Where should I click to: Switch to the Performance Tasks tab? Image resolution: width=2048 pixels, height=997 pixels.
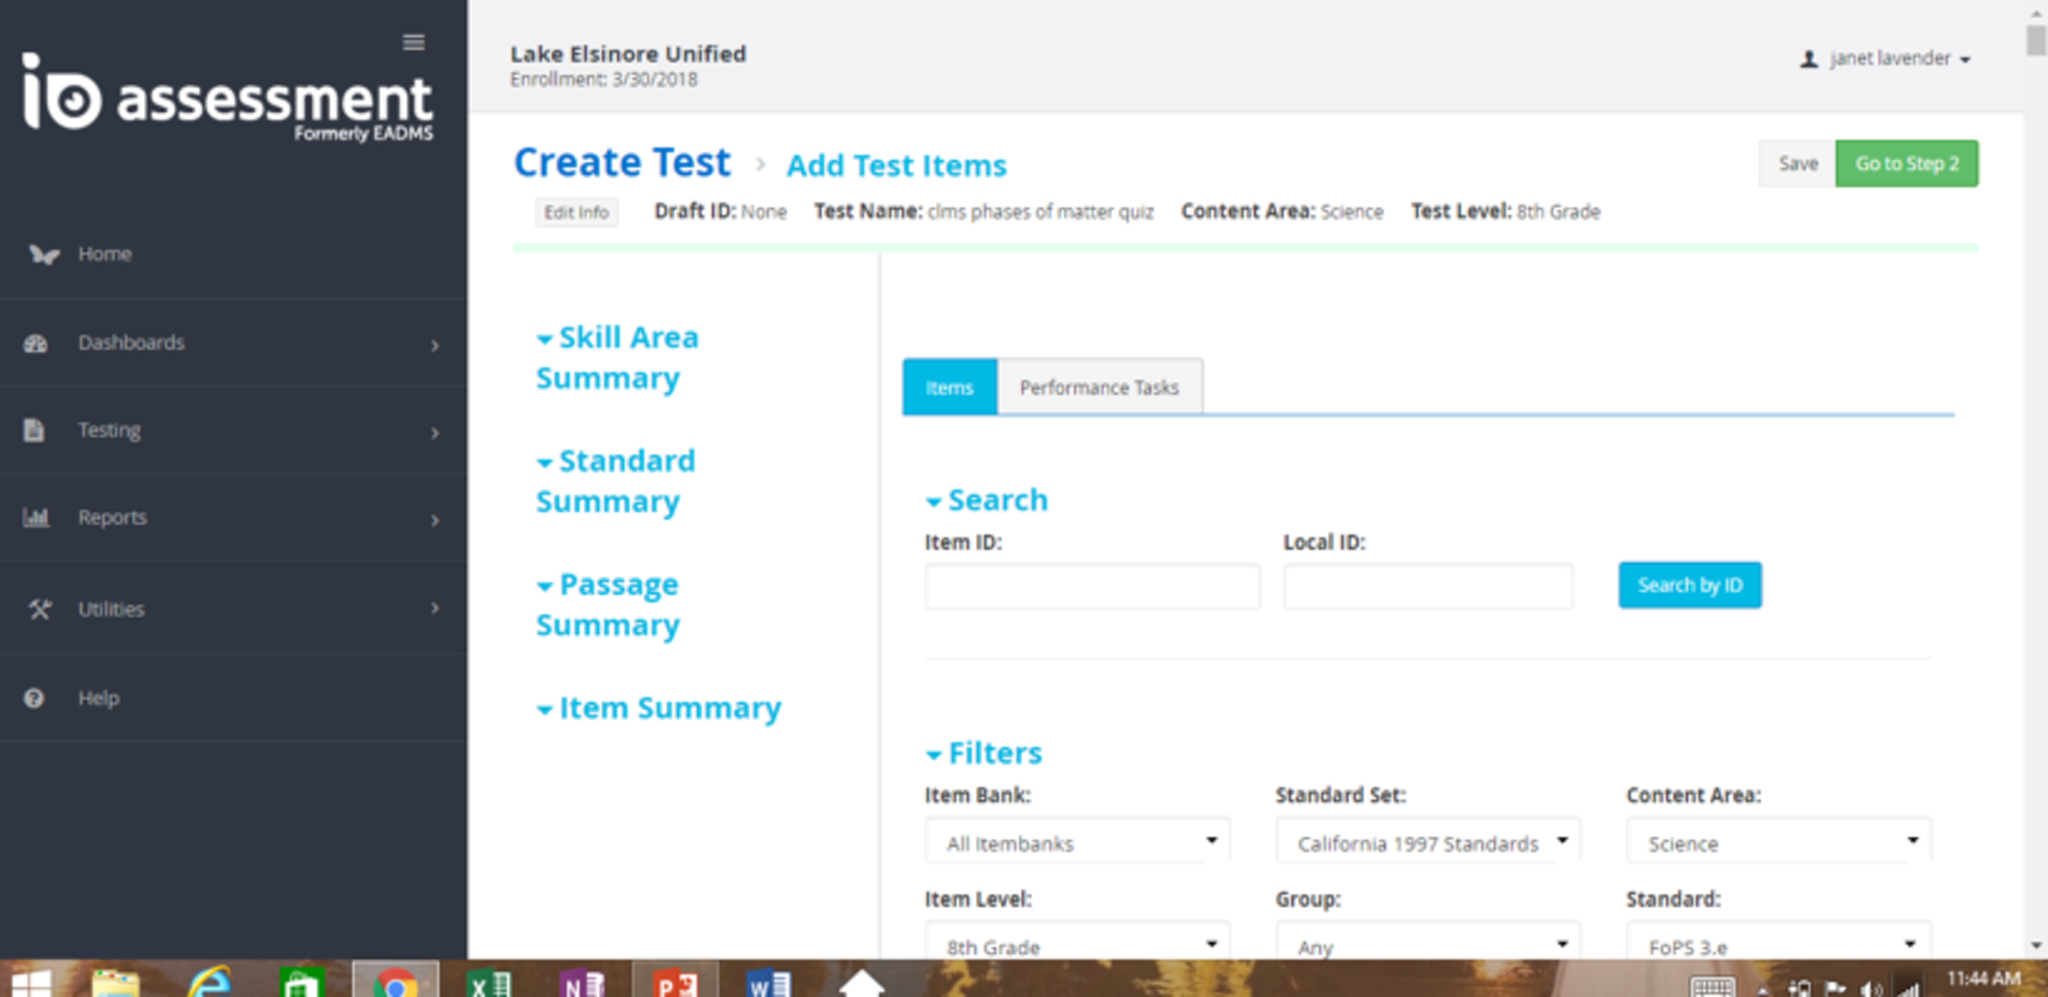pyautogui.click(x=1099, y=387)
